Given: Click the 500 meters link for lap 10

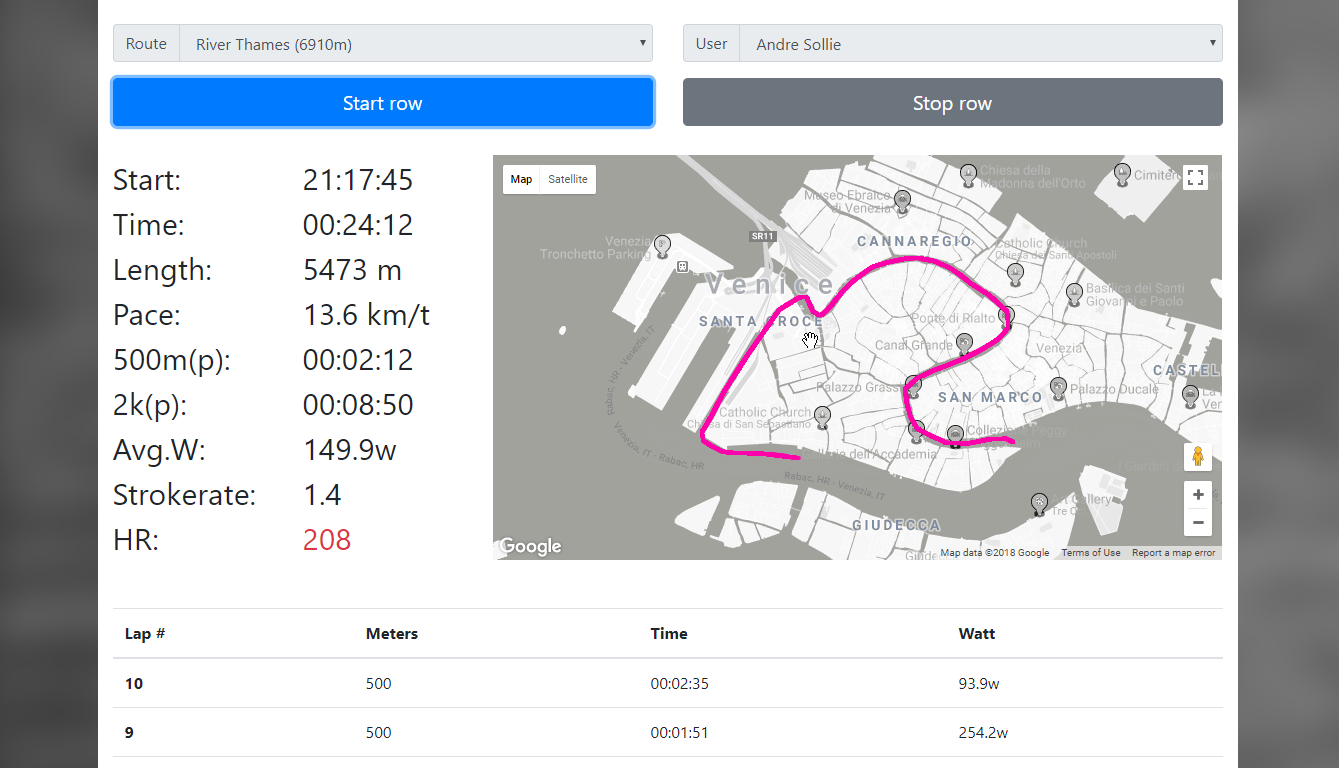Looking at the screenshot, I should 378,683.
